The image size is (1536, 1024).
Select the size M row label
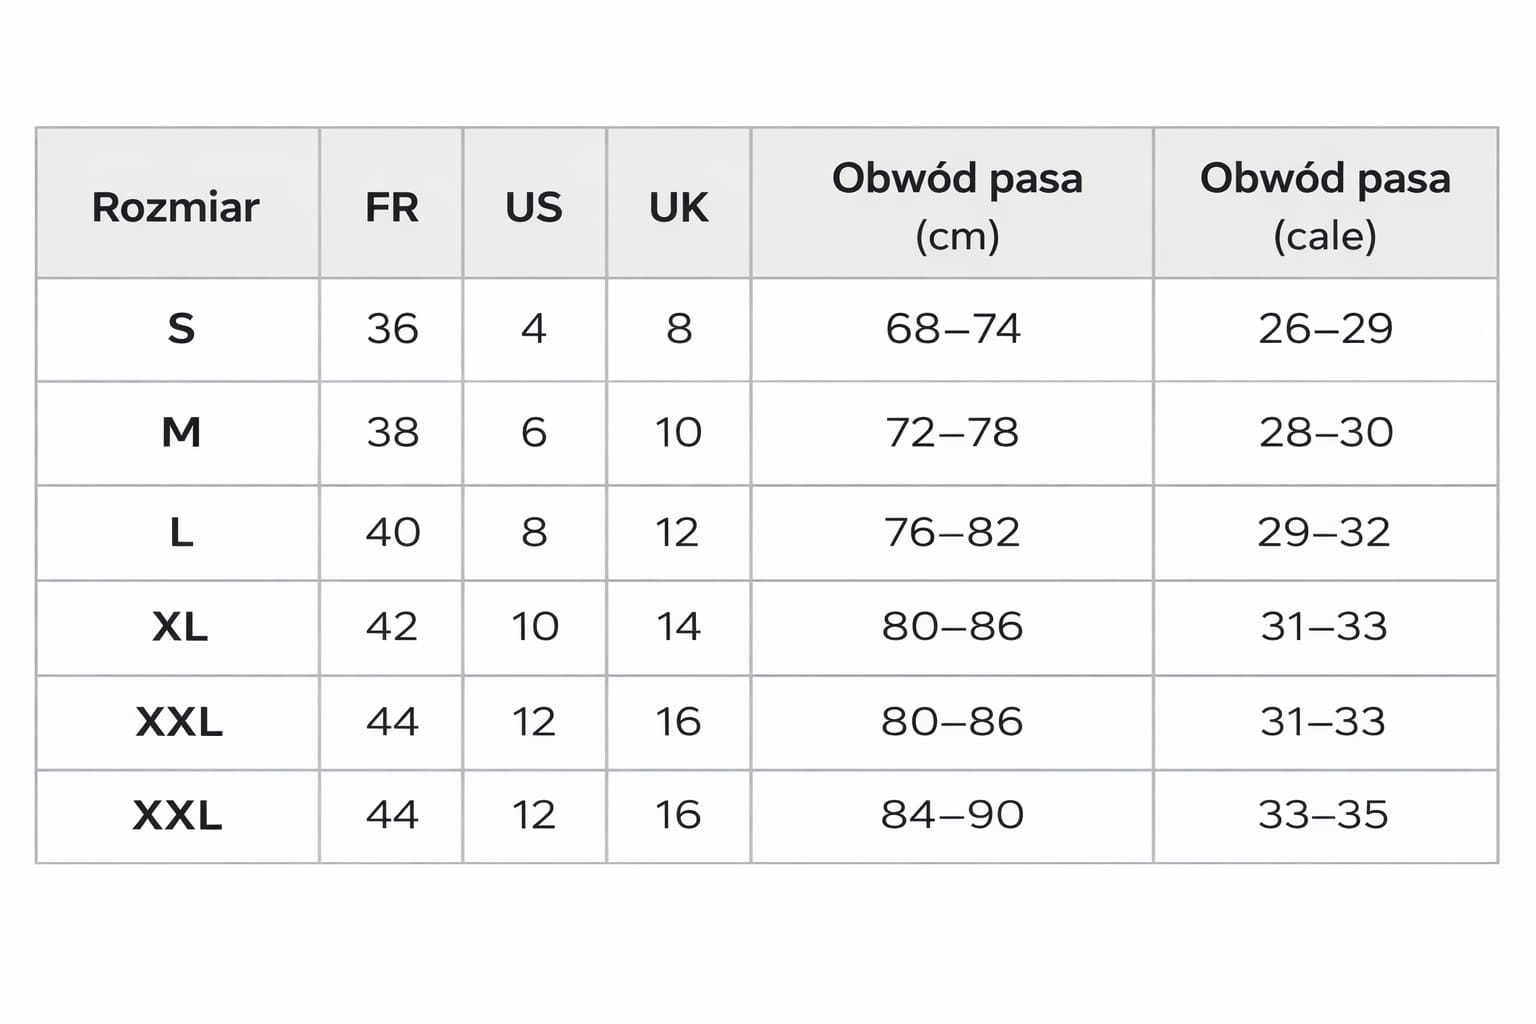(181, 432)
